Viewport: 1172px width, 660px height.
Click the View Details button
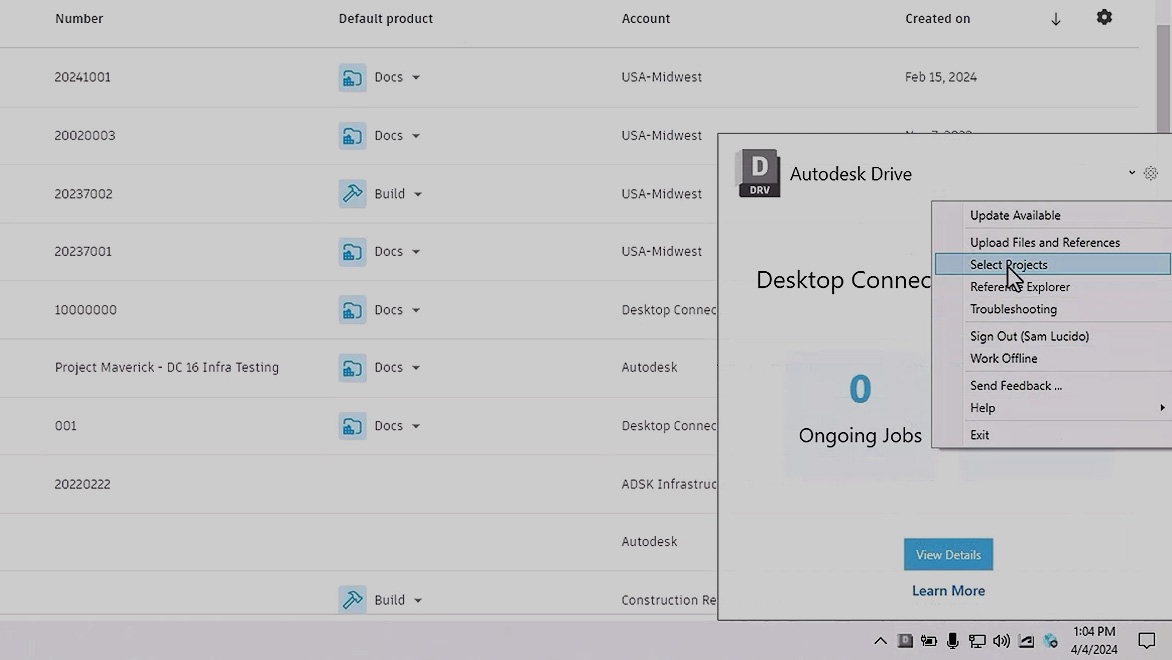click(x=949, y=555)
